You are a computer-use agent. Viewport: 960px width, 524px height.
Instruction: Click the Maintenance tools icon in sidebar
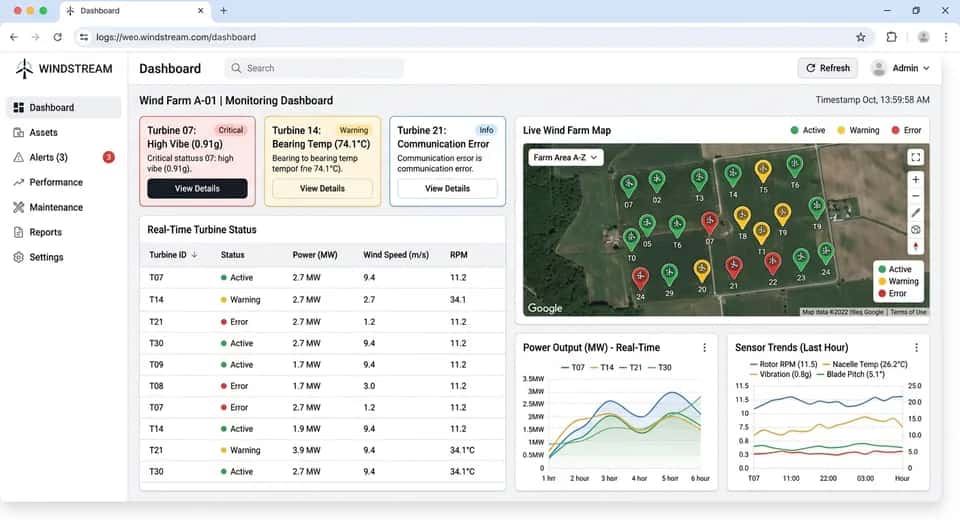pos(18,208)
